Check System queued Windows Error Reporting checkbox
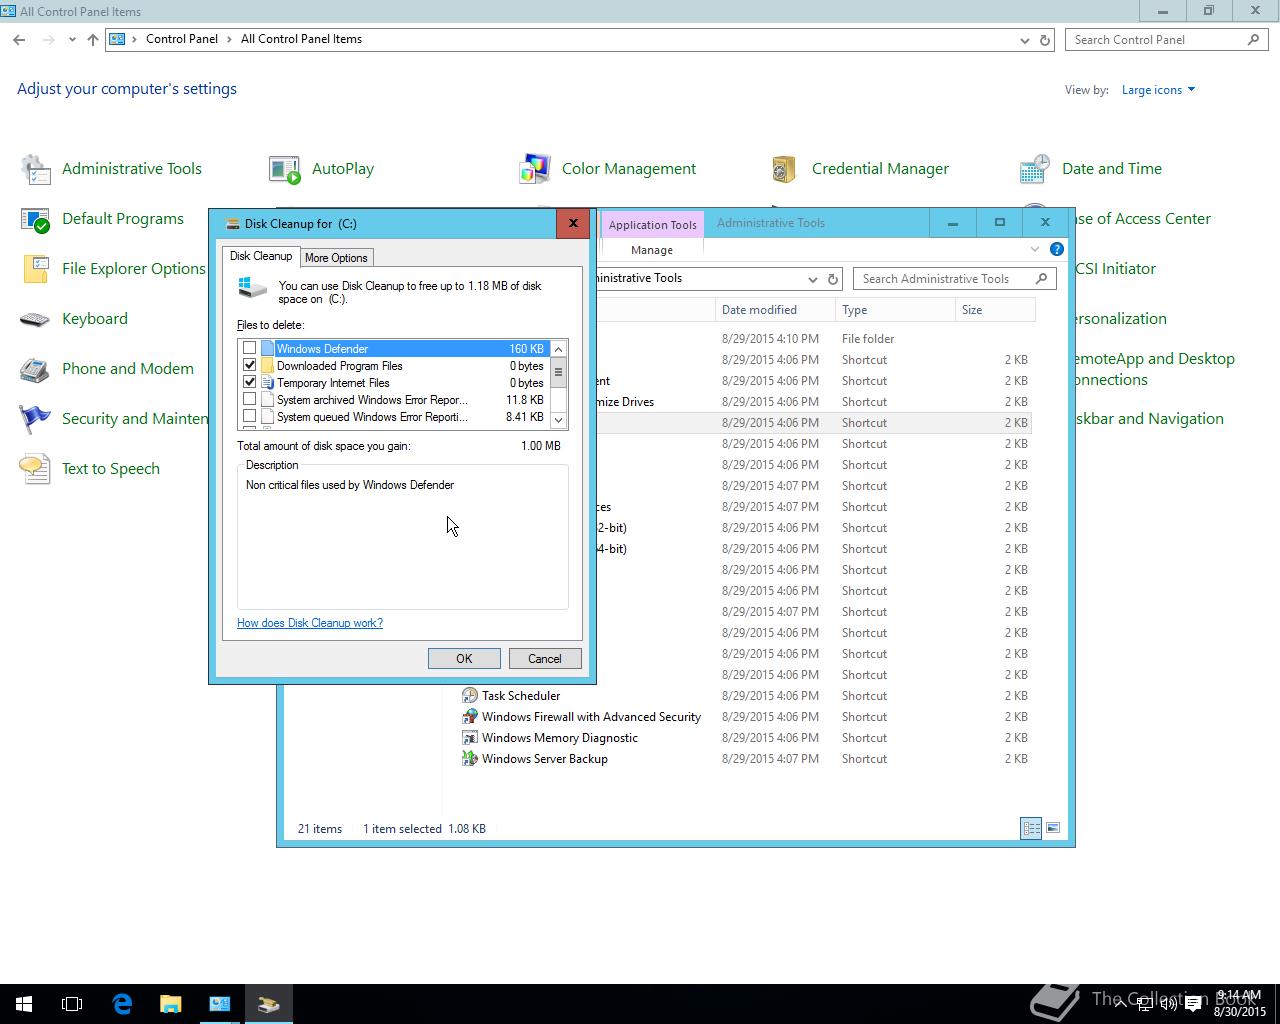Image resolution: width=1280 pixels, height=1024 pixels. point(250,417)
